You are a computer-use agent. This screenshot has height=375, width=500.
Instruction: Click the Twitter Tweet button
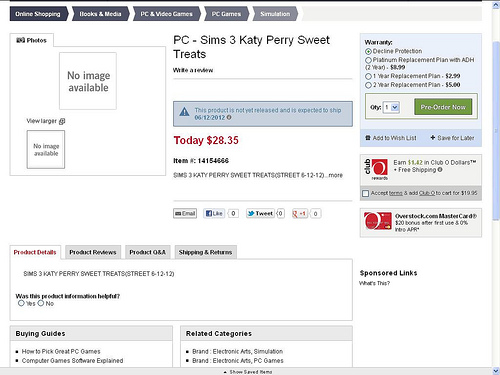(x=260, y=213)
